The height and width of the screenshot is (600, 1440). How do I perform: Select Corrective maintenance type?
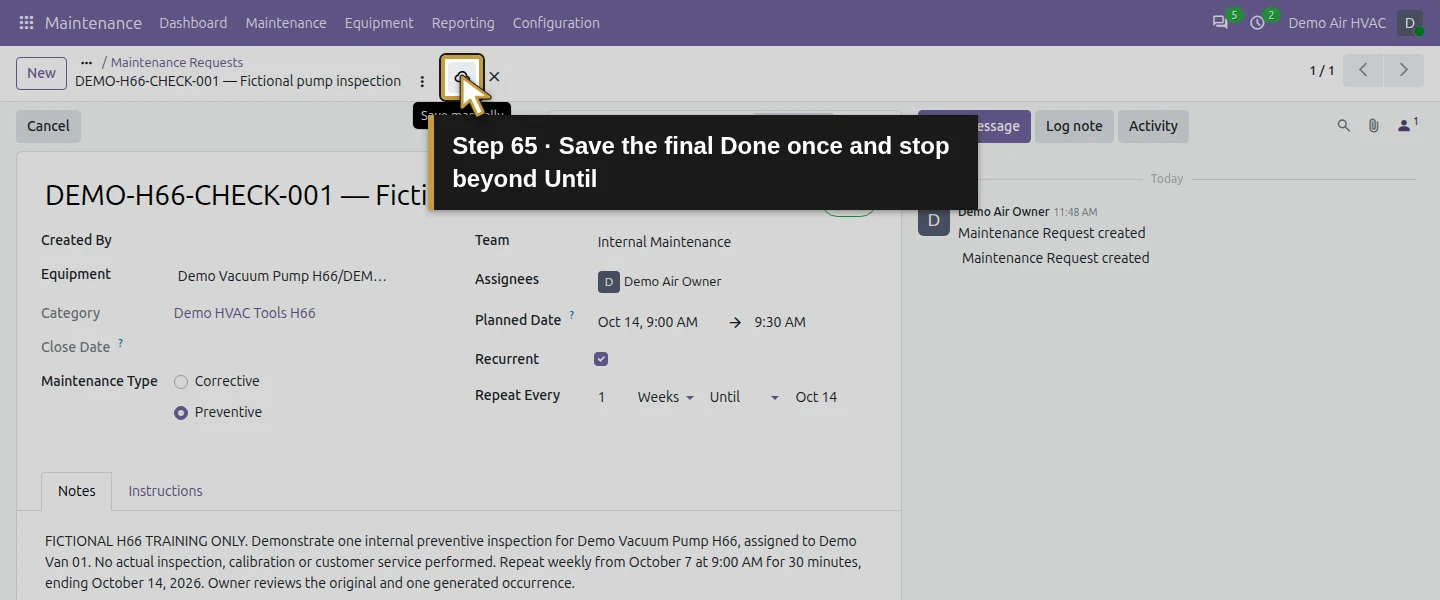(x=181, y=382)
